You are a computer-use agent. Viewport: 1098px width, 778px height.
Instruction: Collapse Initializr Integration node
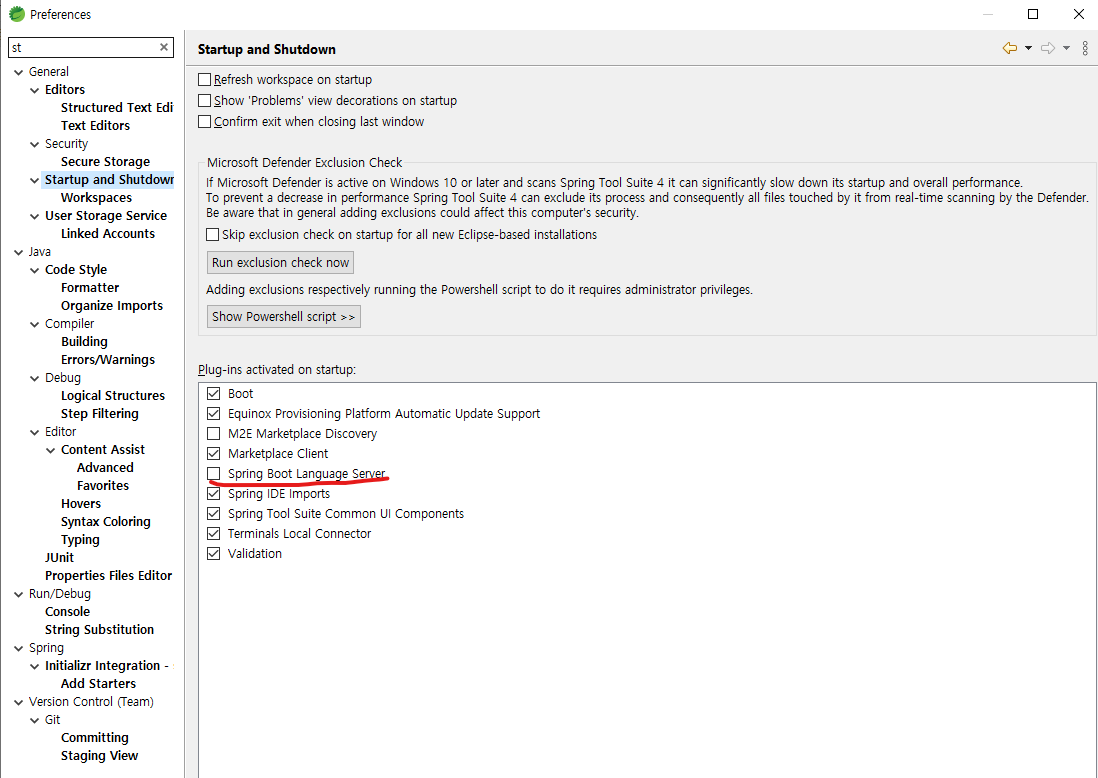[34, 666]
